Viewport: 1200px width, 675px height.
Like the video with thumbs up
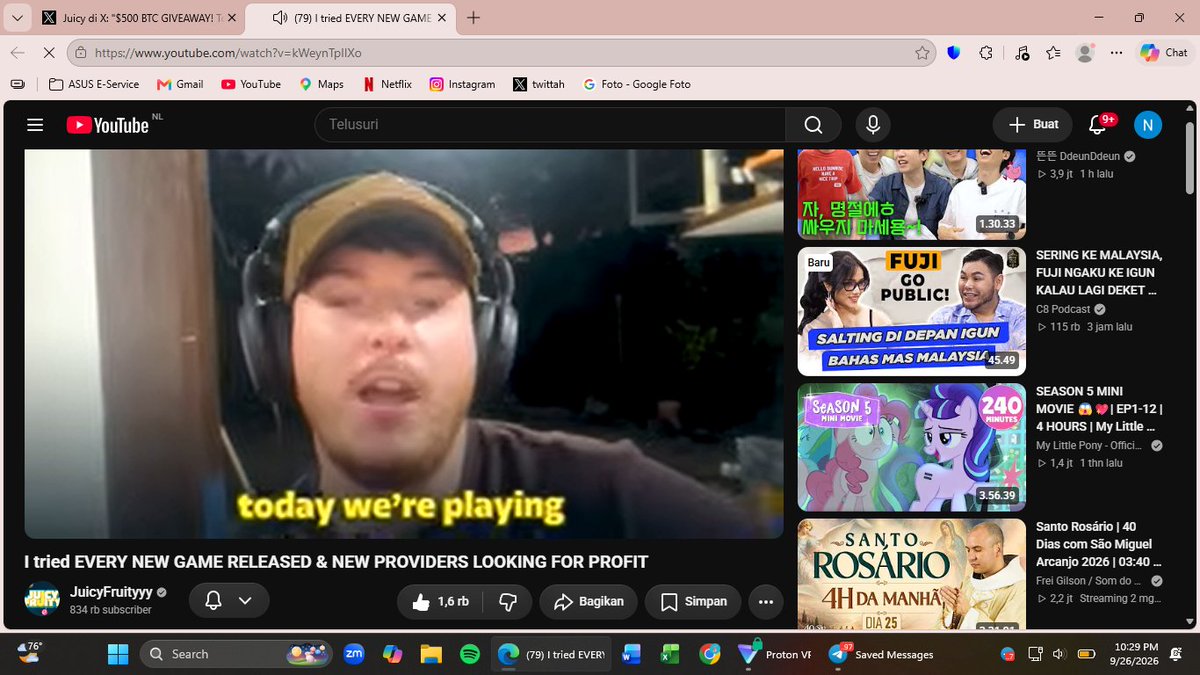coord(440,601)
